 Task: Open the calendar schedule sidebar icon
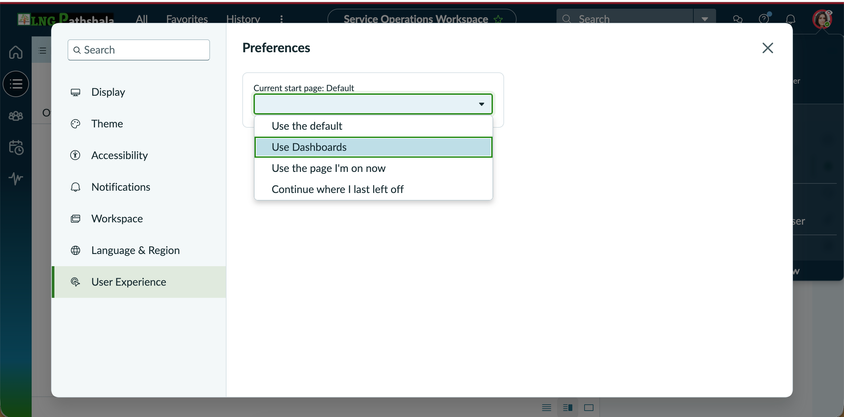click(16, 147)
